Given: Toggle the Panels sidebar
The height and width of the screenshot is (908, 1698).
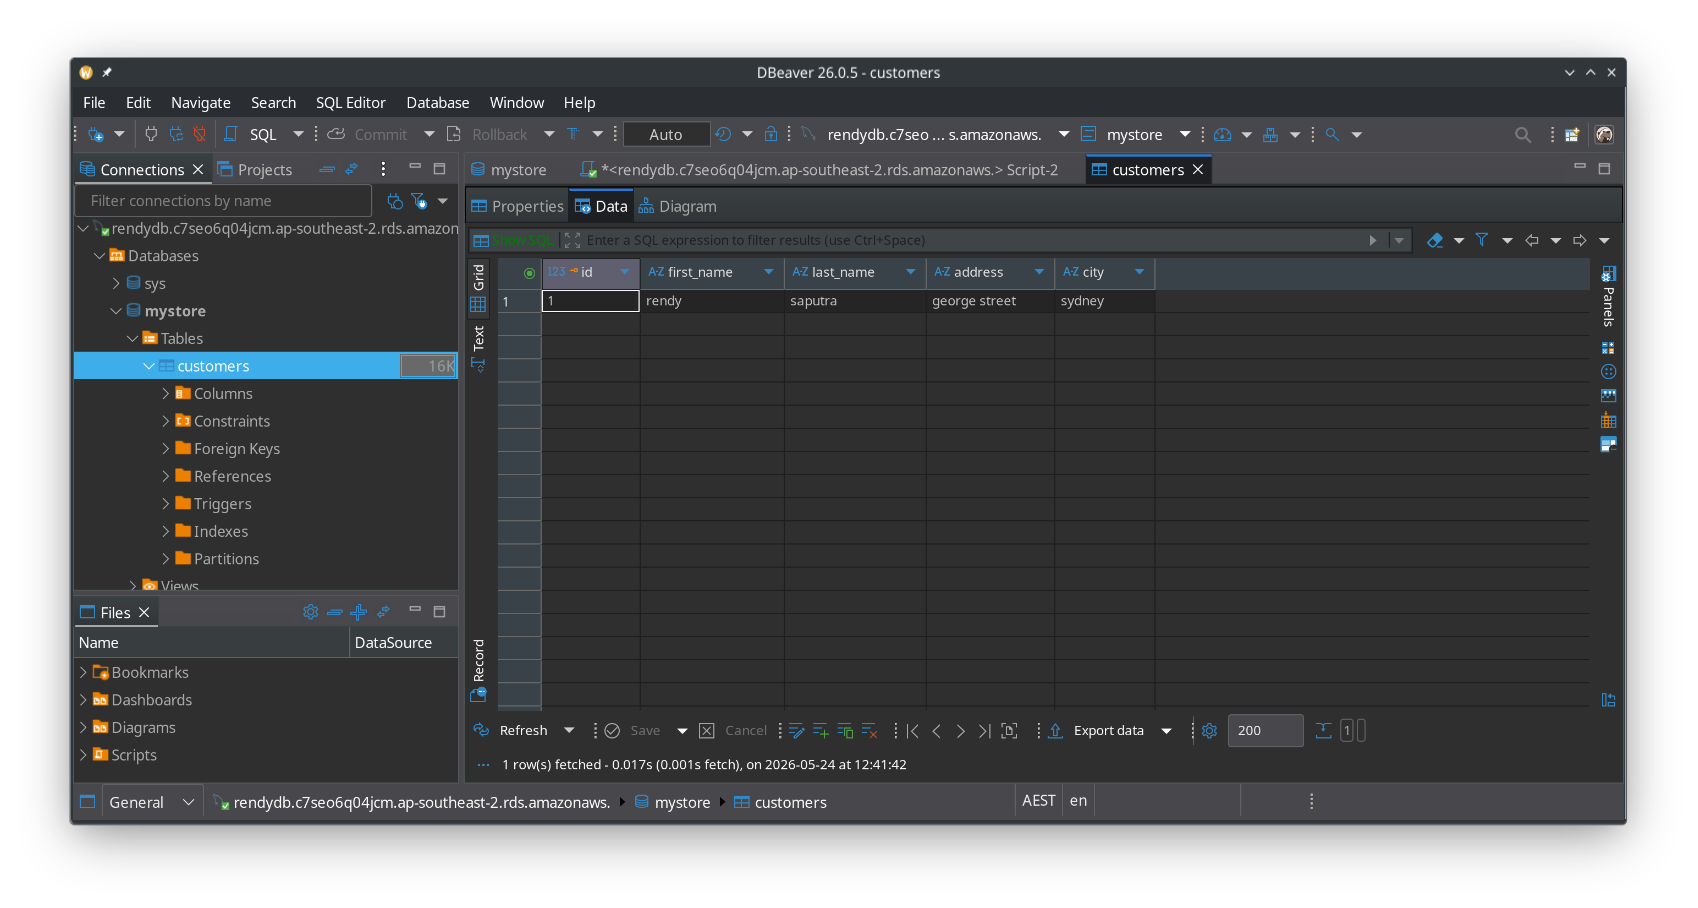Looking at the screenshot, I should click(1608, 297).
